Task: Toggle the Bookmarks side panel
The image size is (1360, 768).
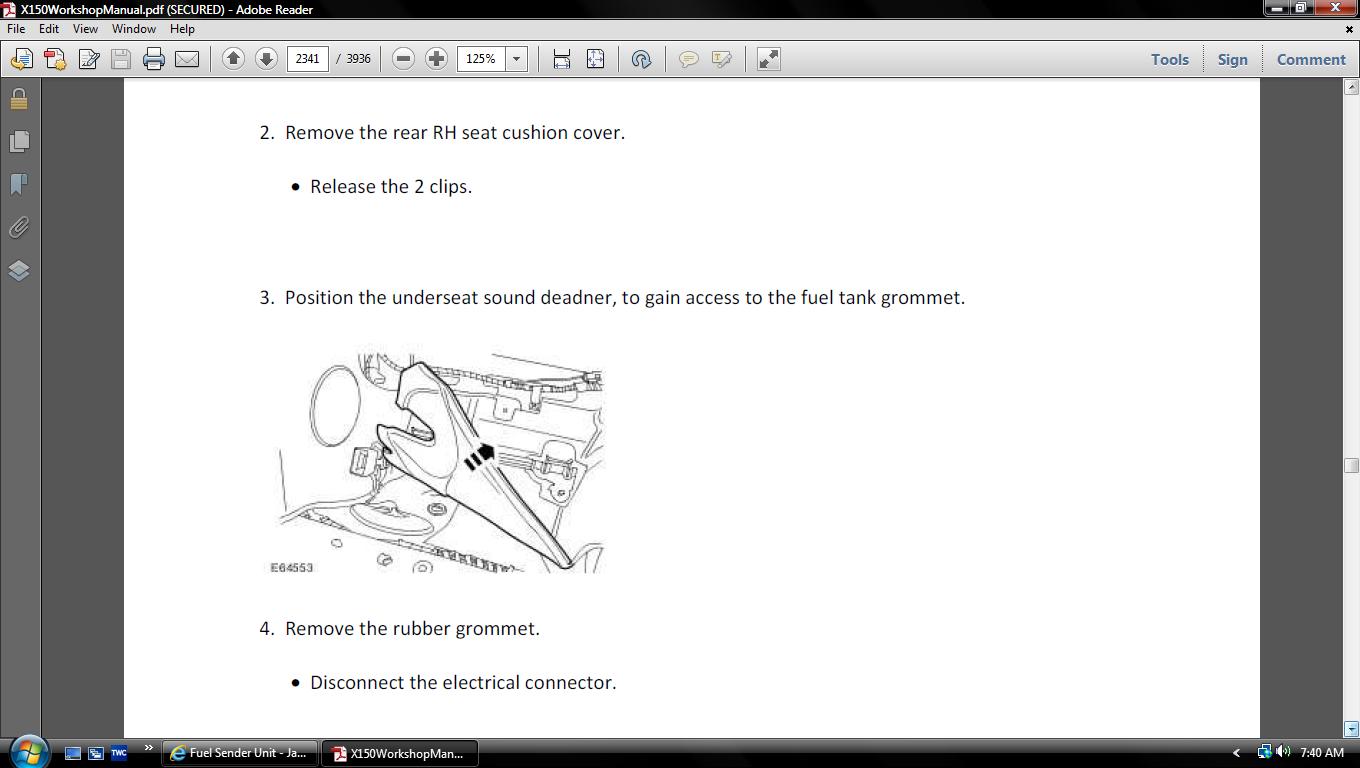Action: point(19,184)
